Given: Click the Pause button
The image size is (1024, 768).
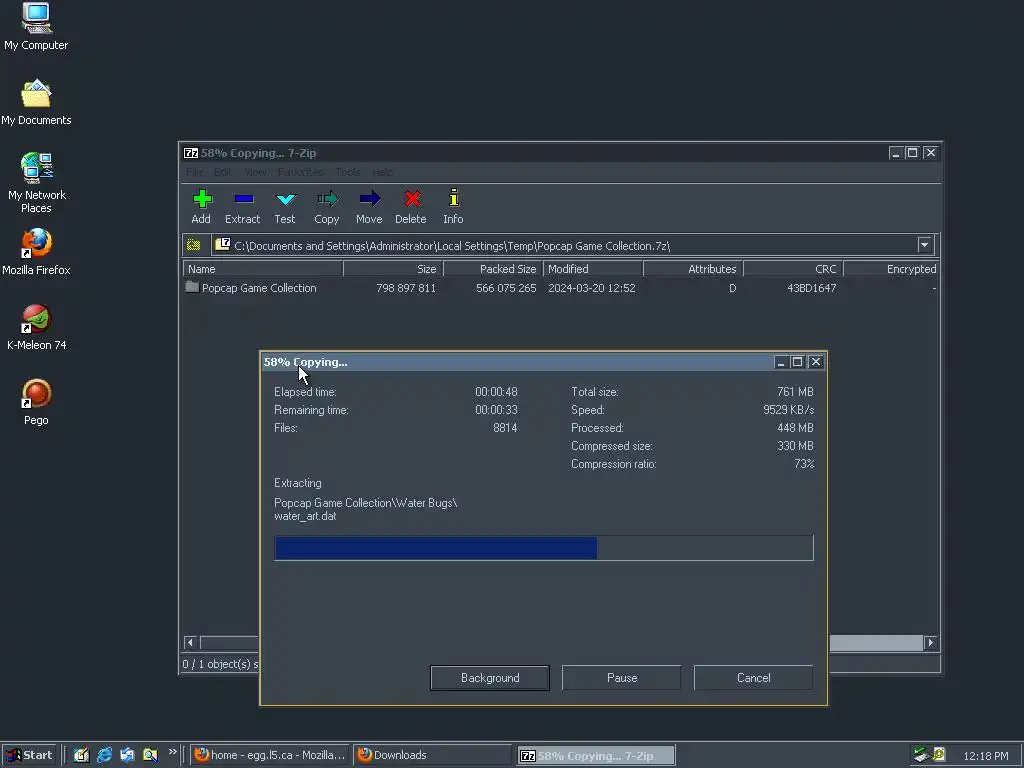Looking at the screenshot, I should click(x=622, y=678).
